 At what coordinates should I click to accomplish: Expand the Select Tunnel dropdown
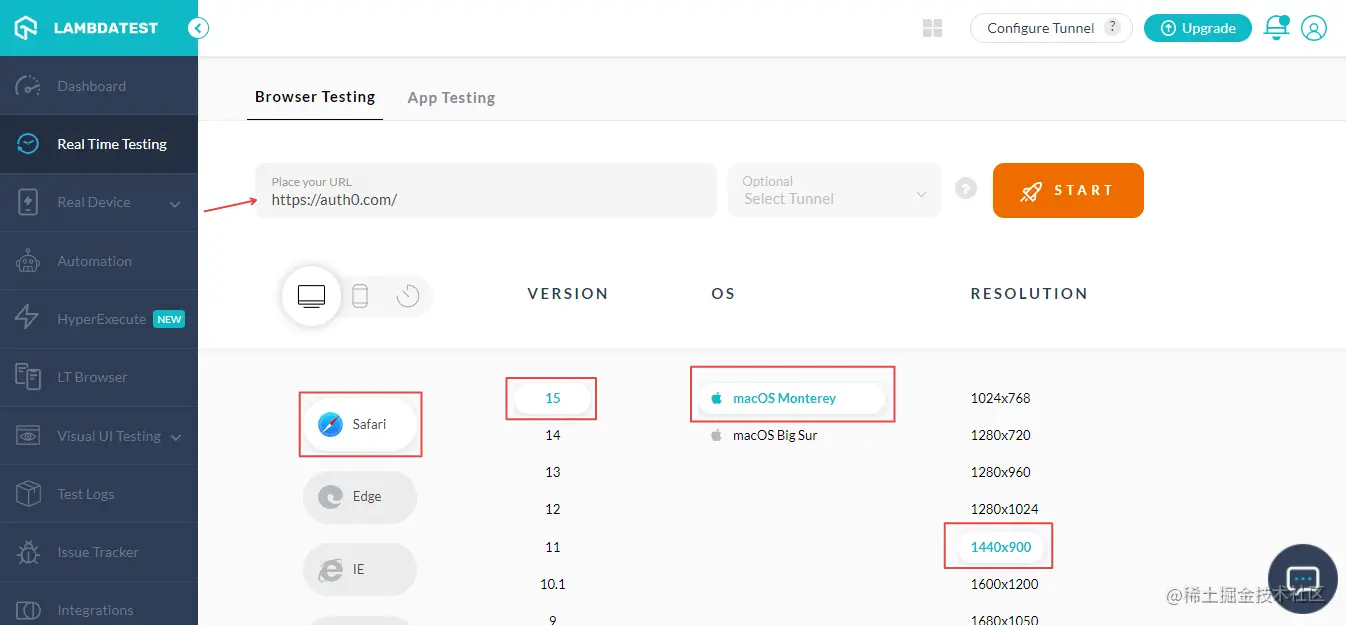coord(834,190)
